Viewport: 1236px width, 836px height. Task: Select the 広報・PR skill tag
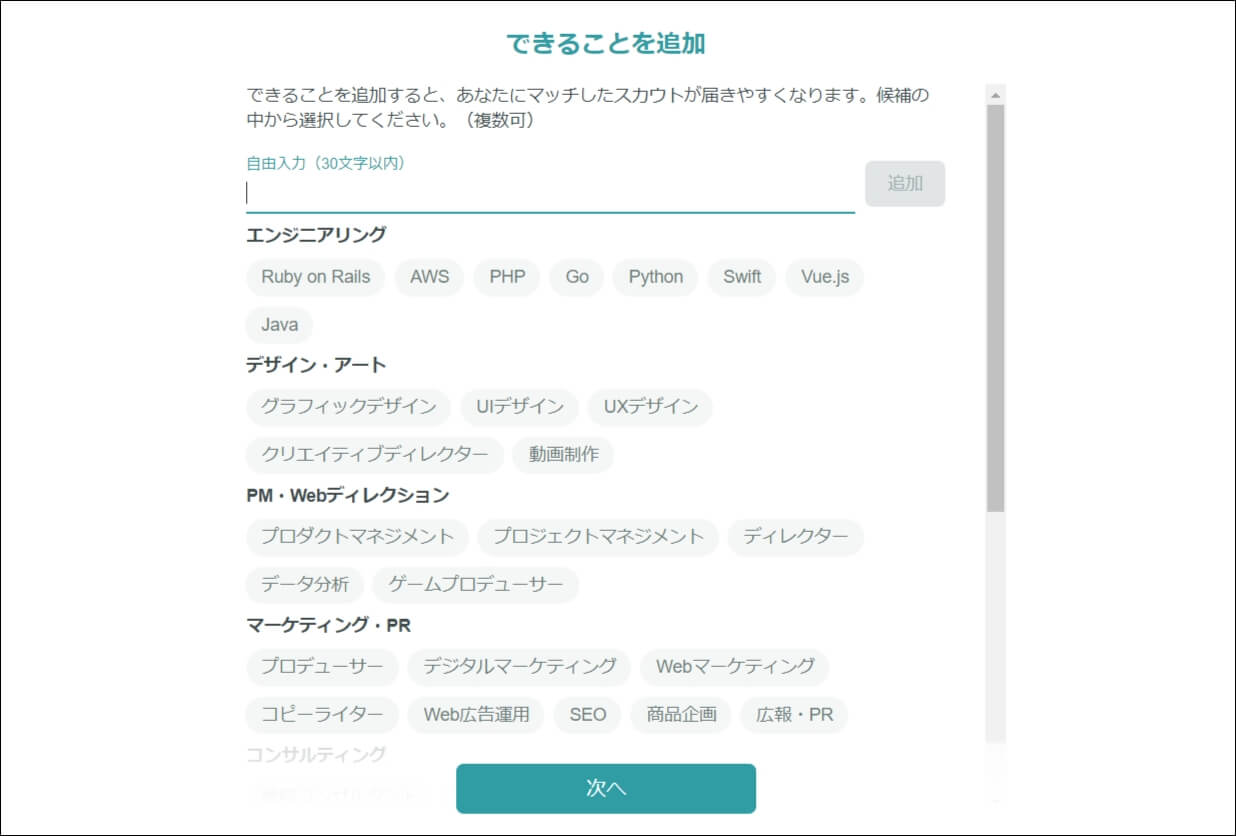(x=794, y=714)
